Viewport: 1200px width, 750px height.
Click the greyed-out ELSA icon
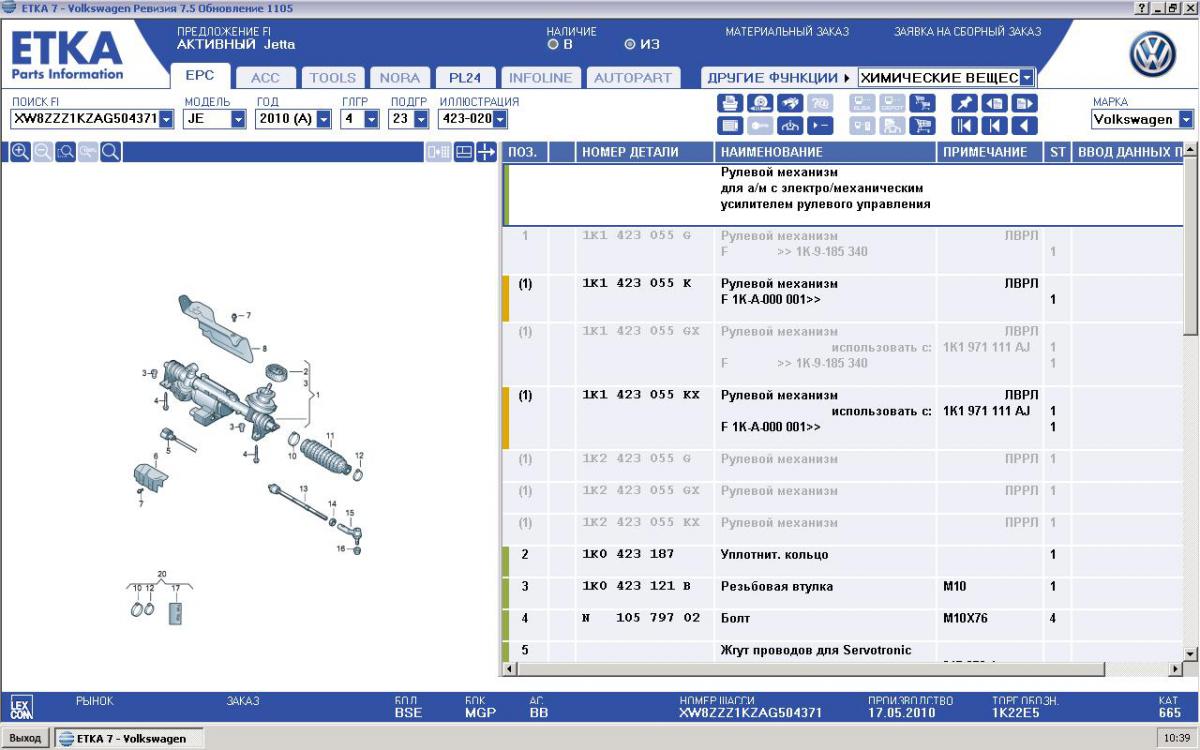(862, 103)
